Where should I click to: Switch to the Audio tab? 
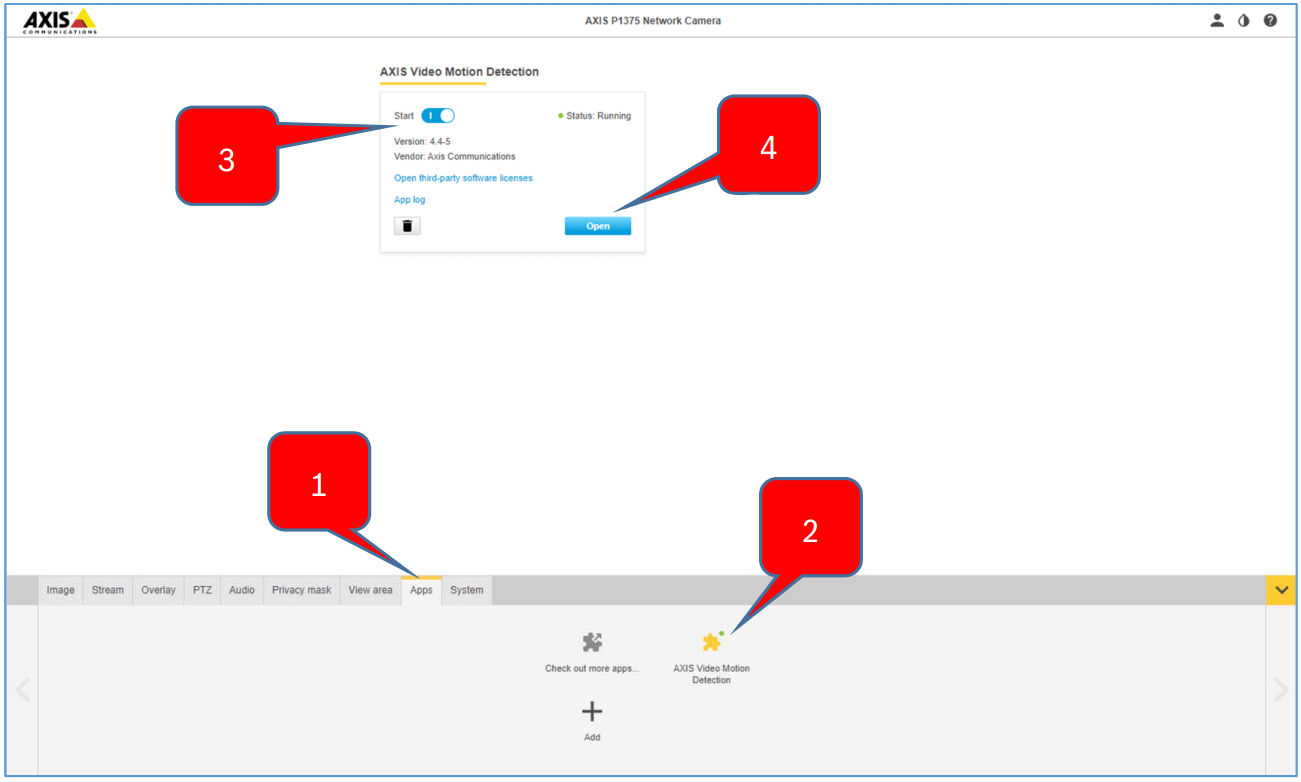242,590
